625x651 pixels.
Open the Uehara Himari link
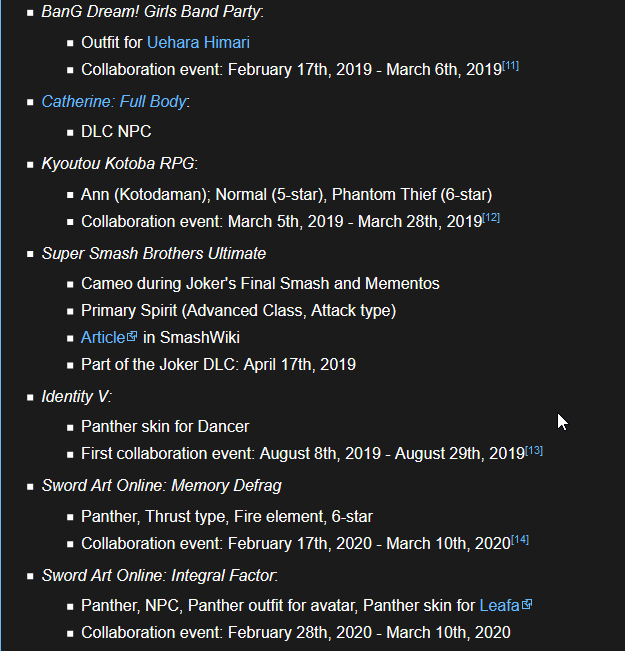[x=198, y=43]
